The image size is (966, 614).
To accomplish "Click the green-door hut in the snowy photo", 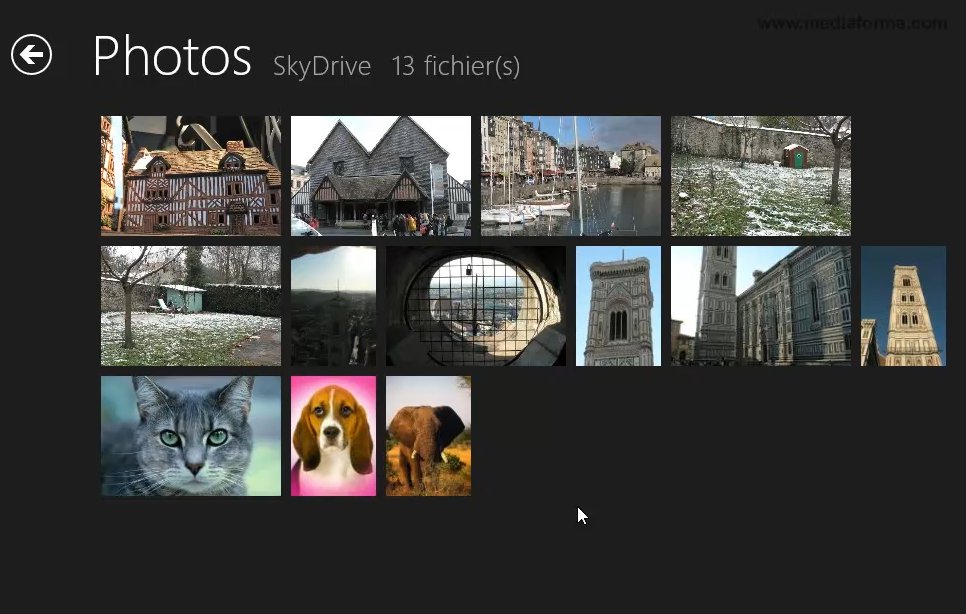I will pos(796,156).
